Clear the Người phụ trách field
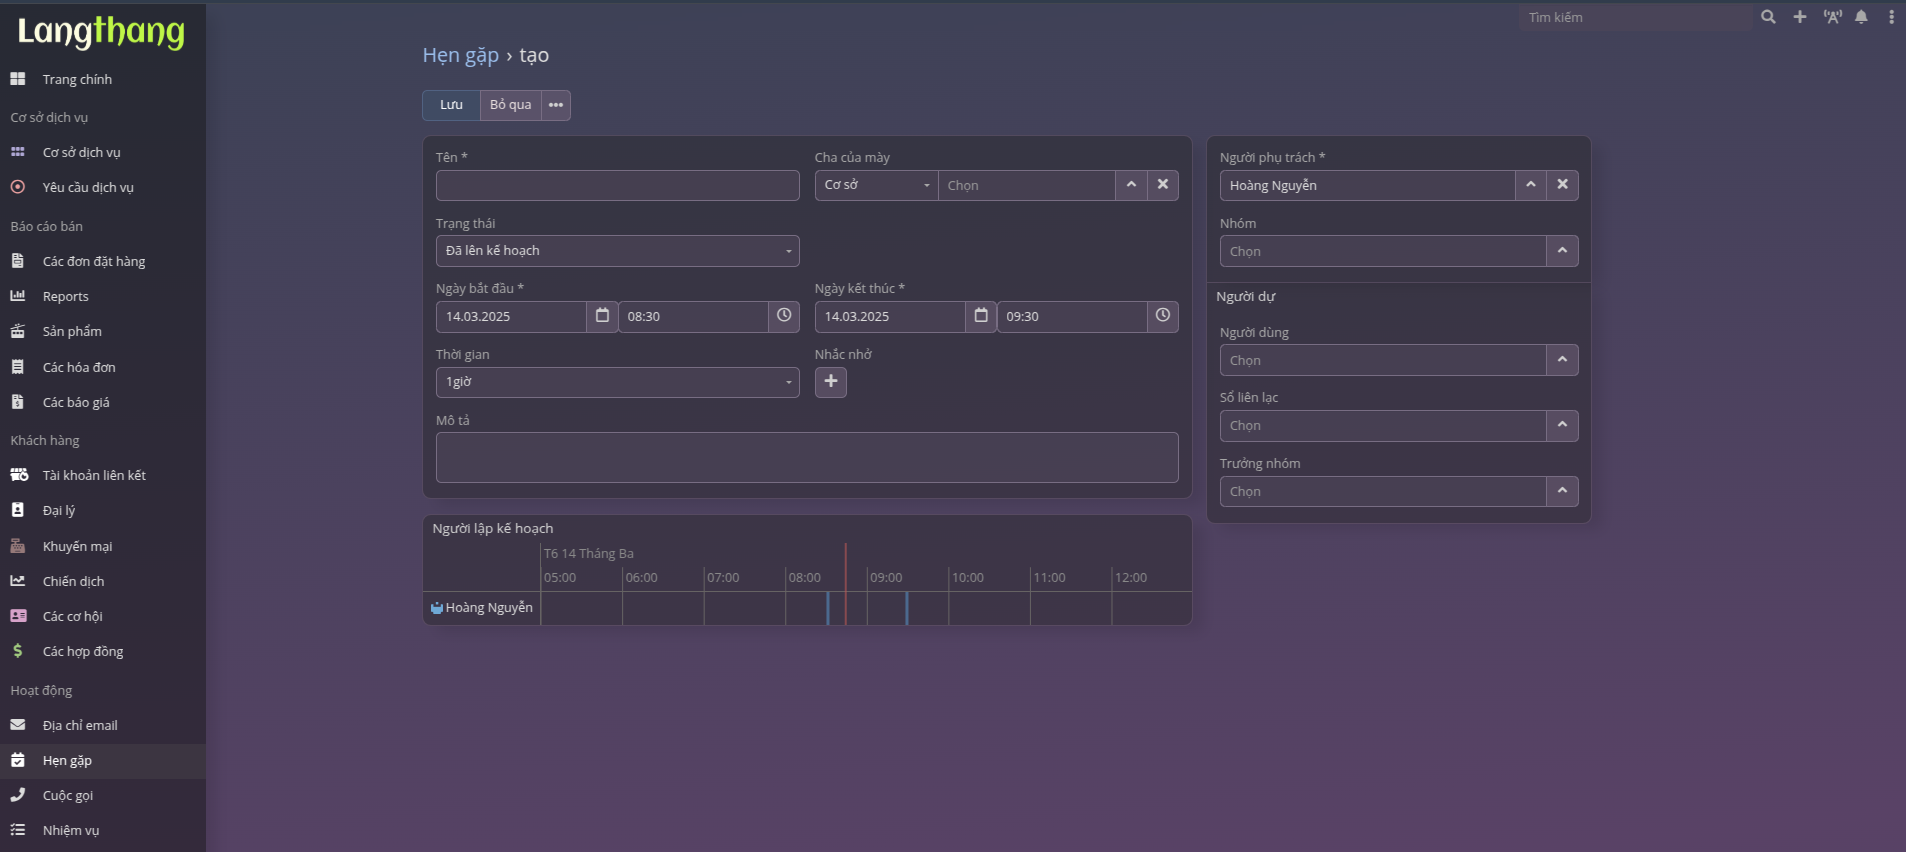Screen dimensions: 1906x852 click(x=1562, y=185)
